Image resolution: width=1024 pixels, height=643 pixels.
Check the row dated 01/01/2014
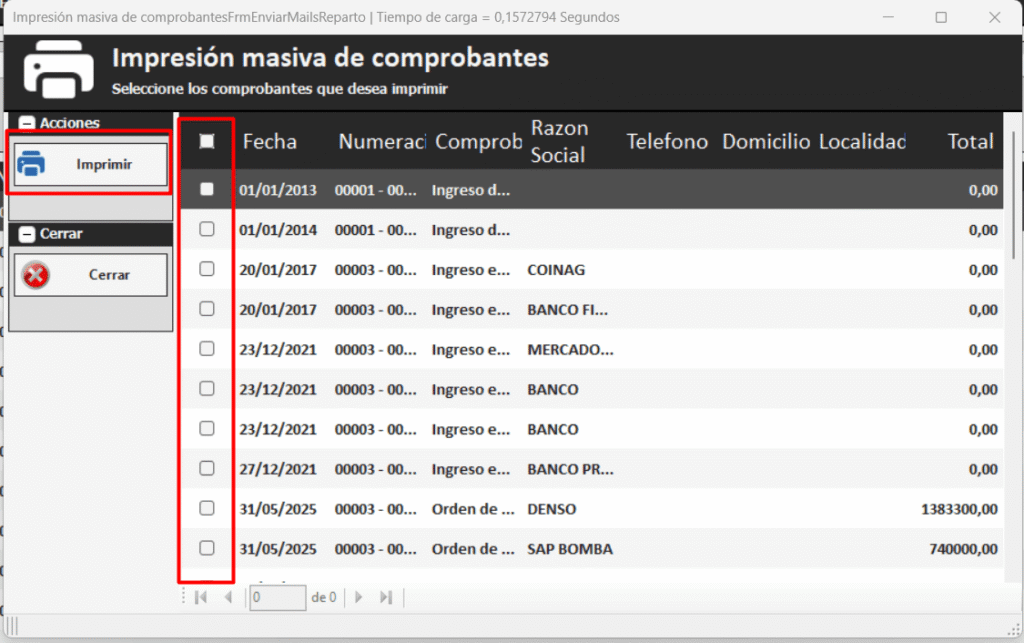pyautogui.click(x=207, y=229)
